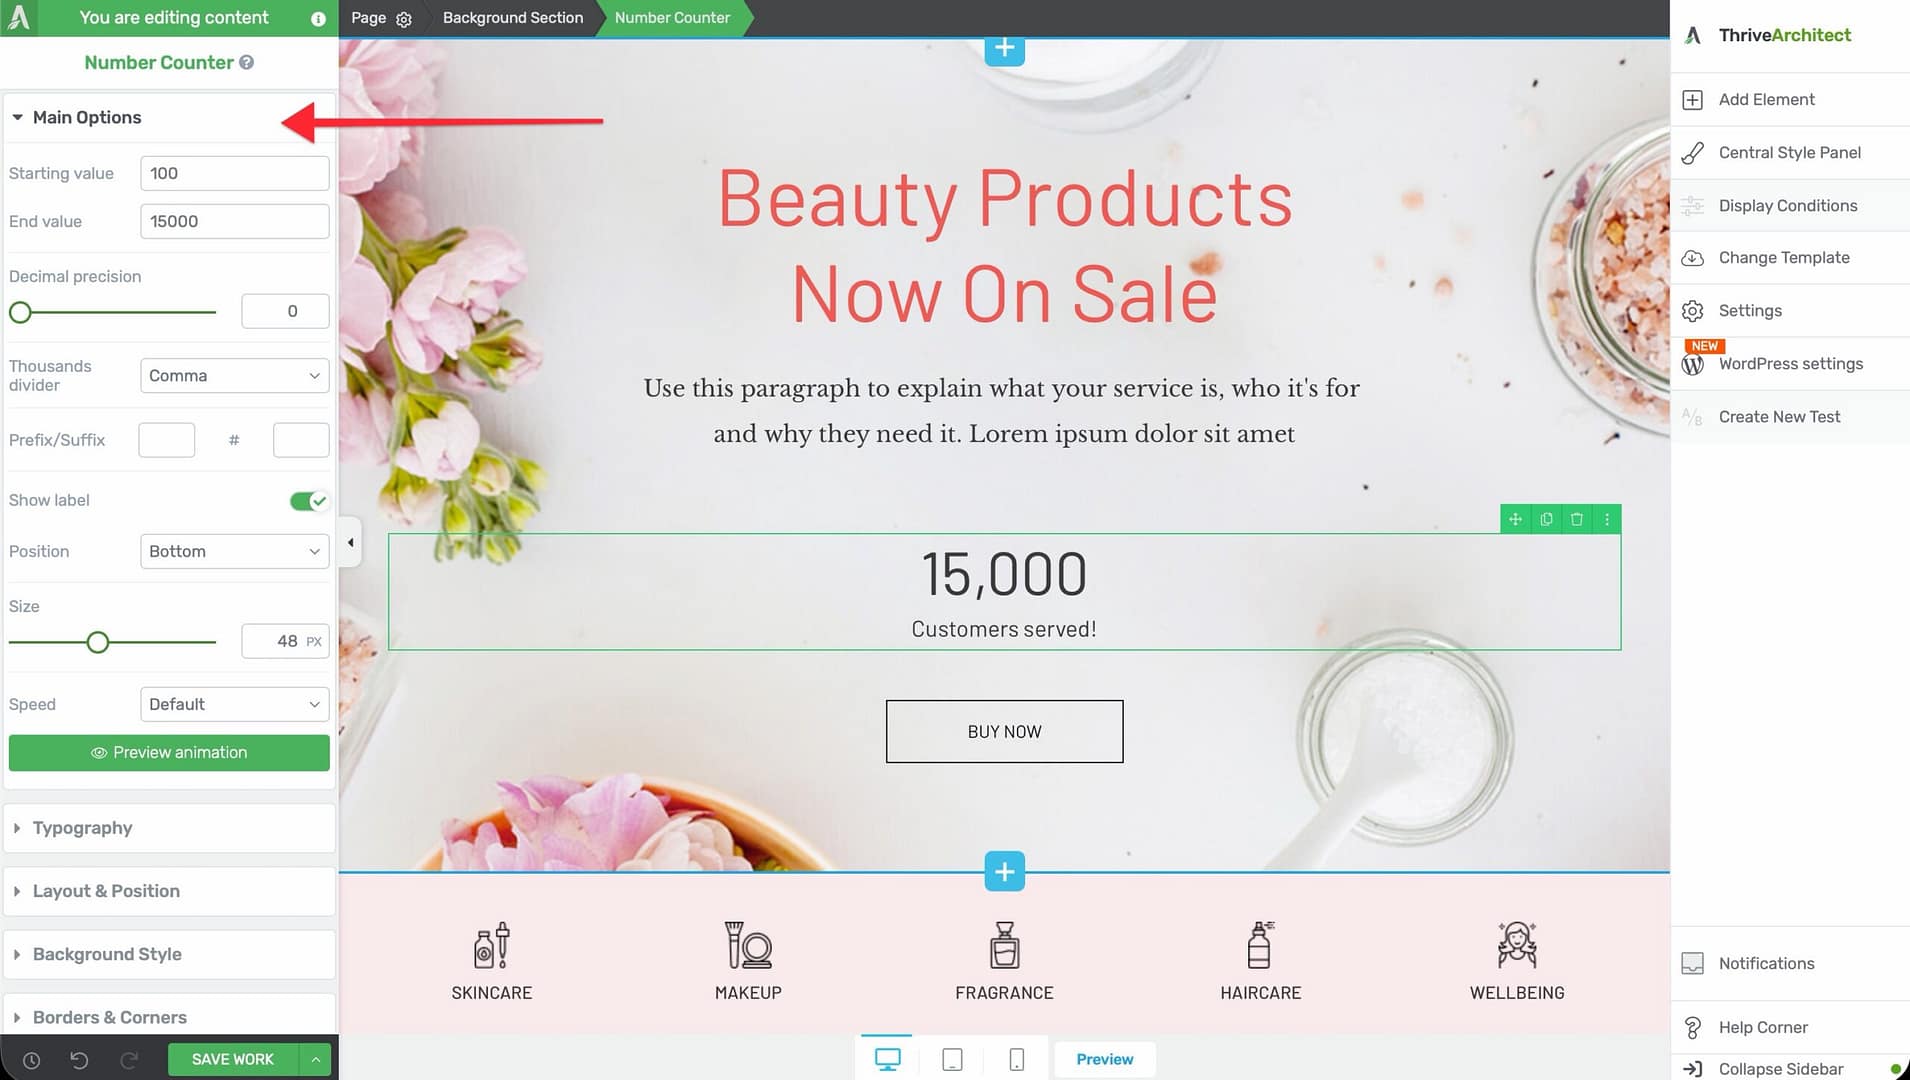The image size is (1910, 1080).
Task: Switch to tablet preview device icon
Action: 952,1059
